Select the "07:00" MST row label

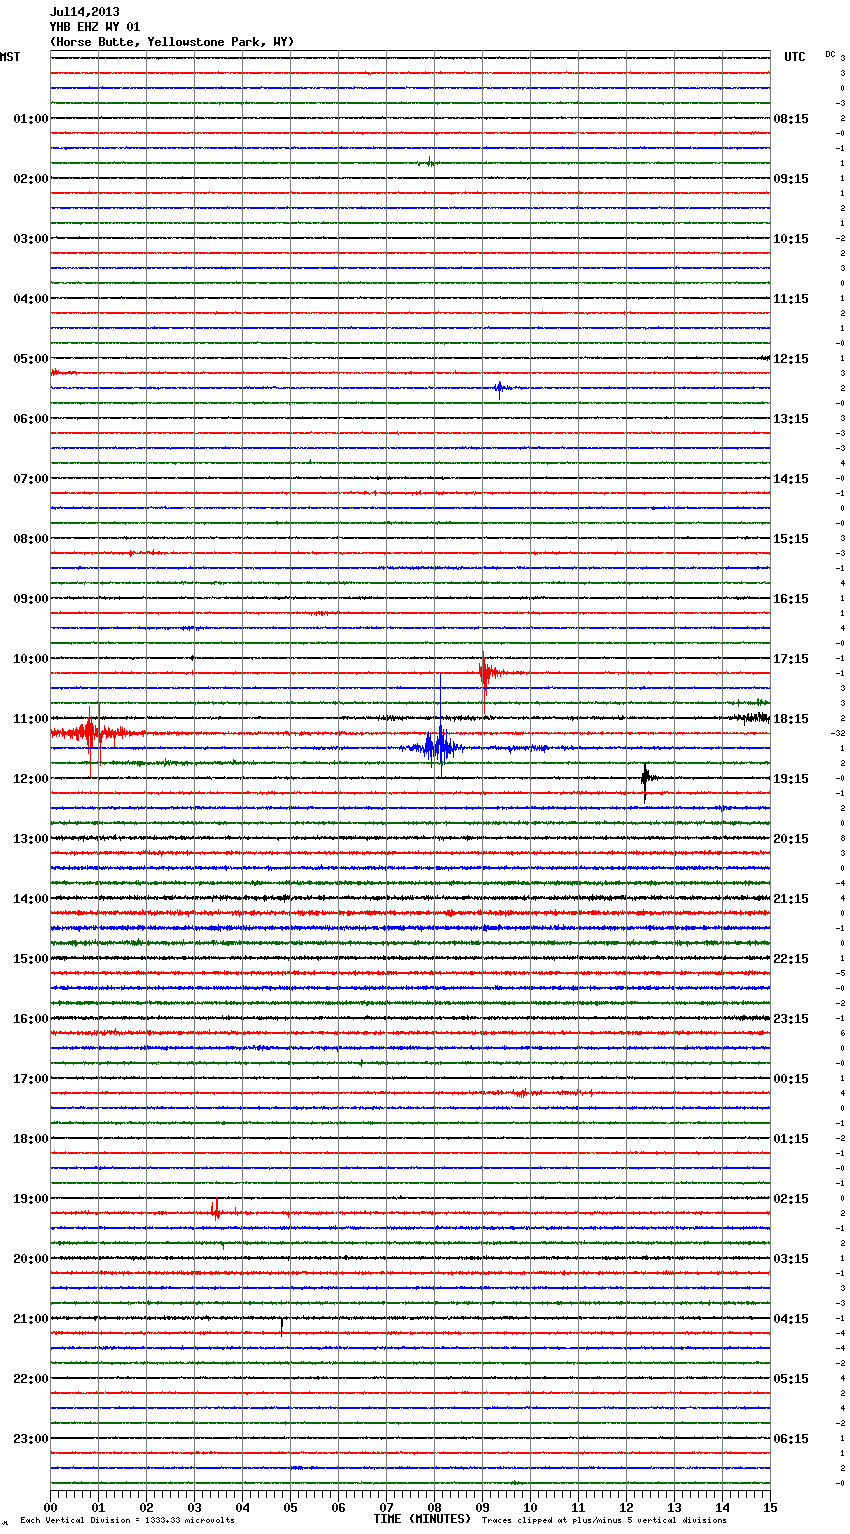pyautogui.click(x=30, y=479)
